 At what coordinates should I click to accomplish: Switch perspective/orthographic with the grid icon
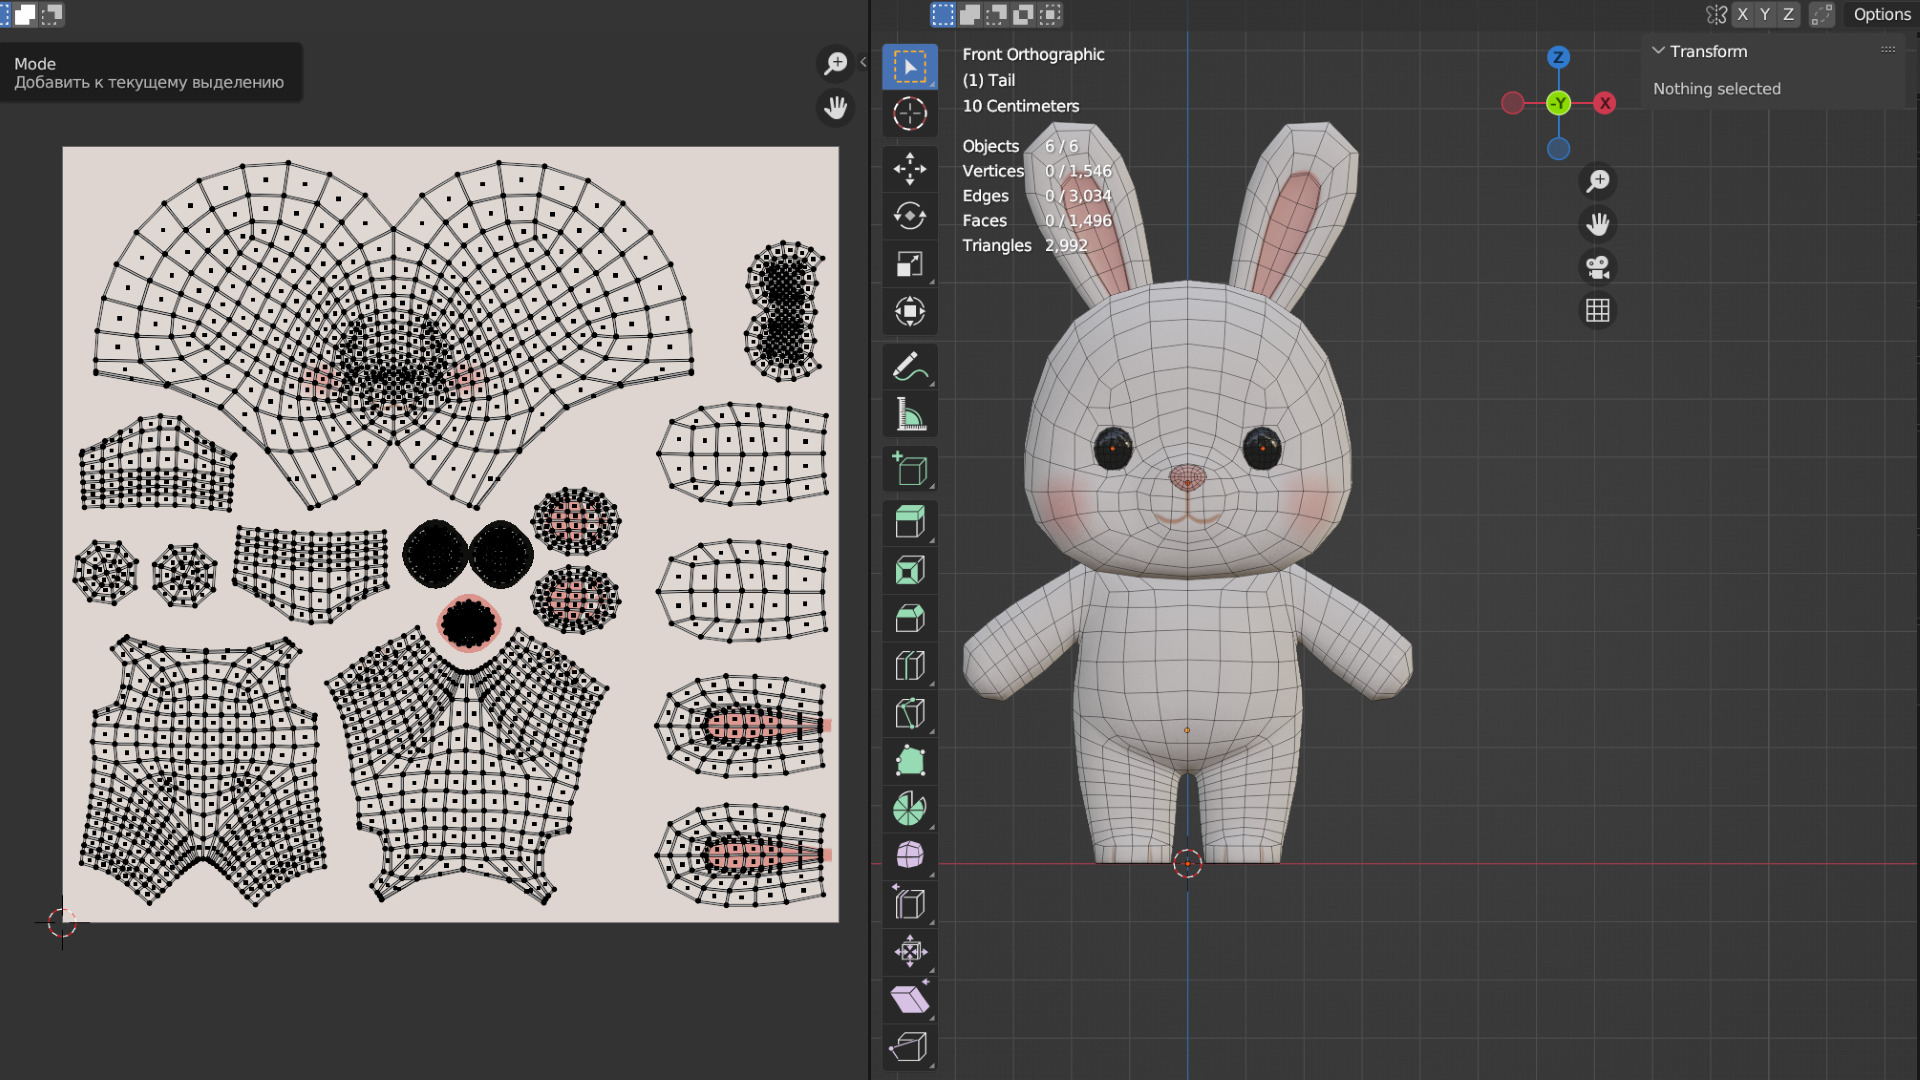click(x=1598, y=311)
